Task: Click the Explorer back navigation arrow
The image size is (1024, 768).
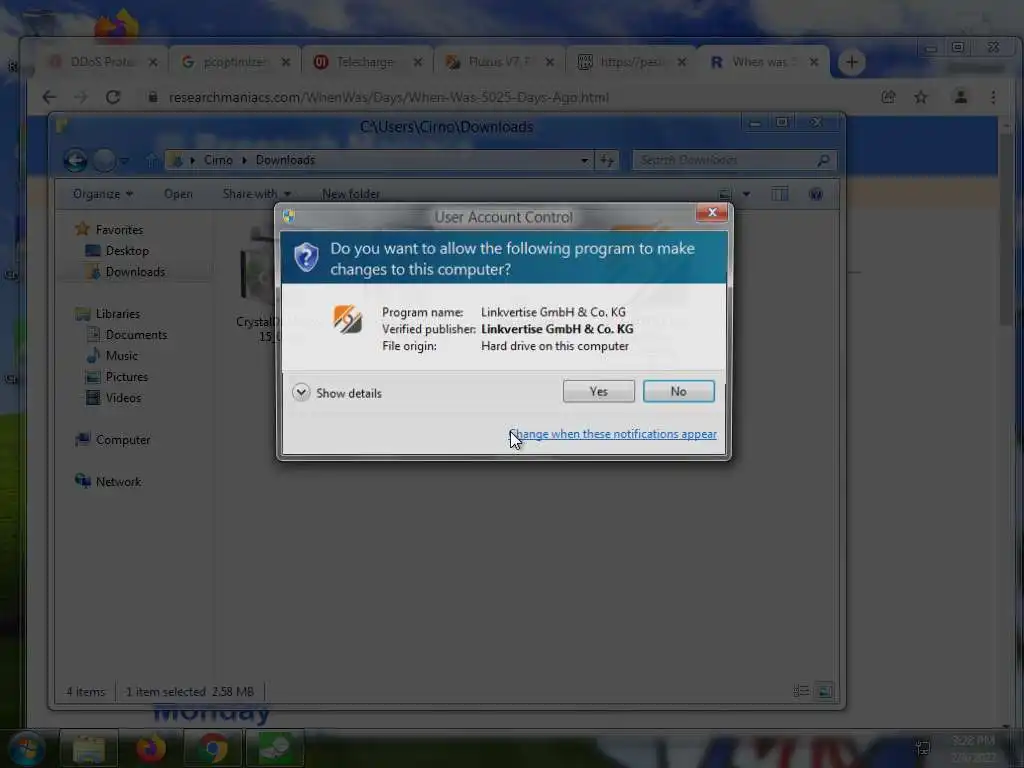Action: pyautogui.click(x=75, y=160)
